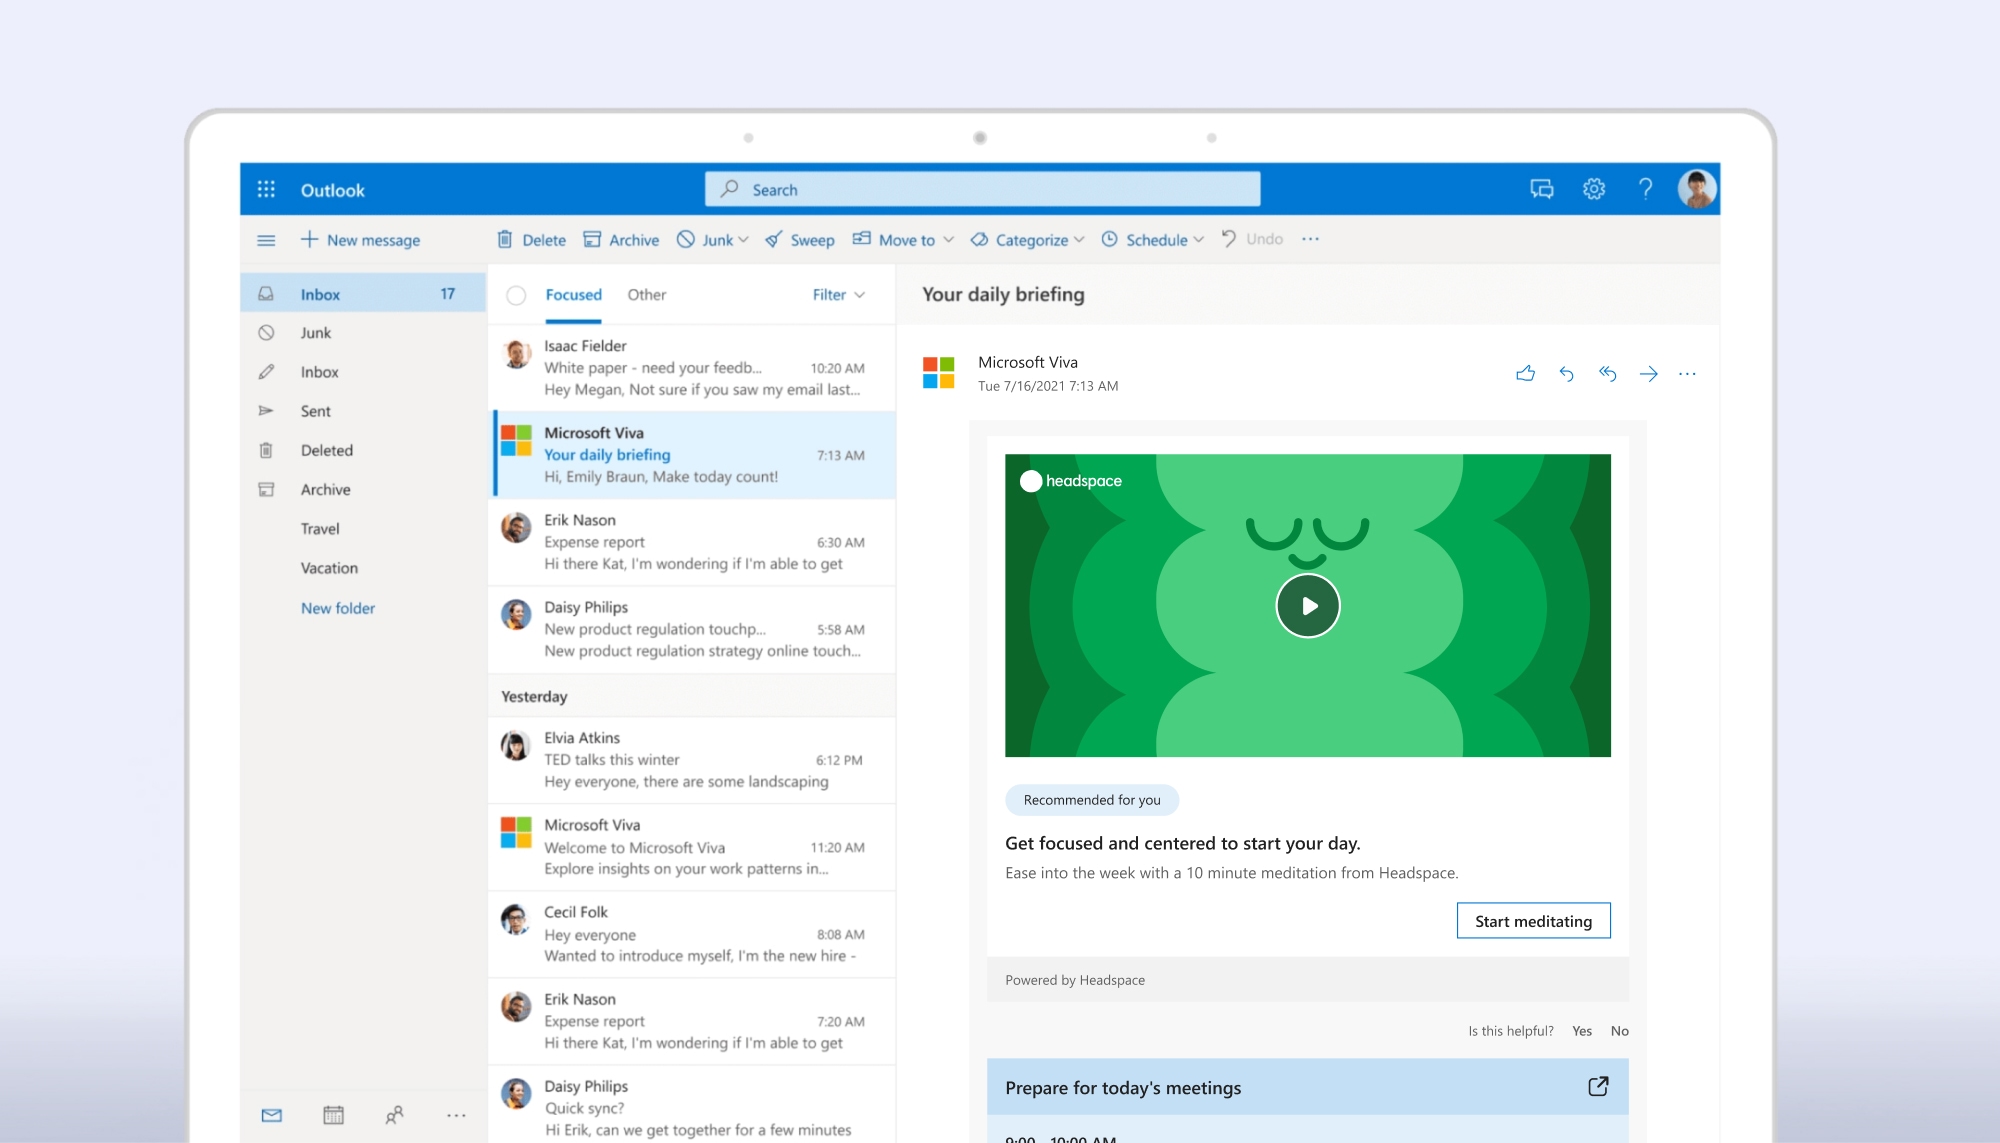Click the New folder link
This screenshot has height=1143, width=2000.
coord(338,608)
